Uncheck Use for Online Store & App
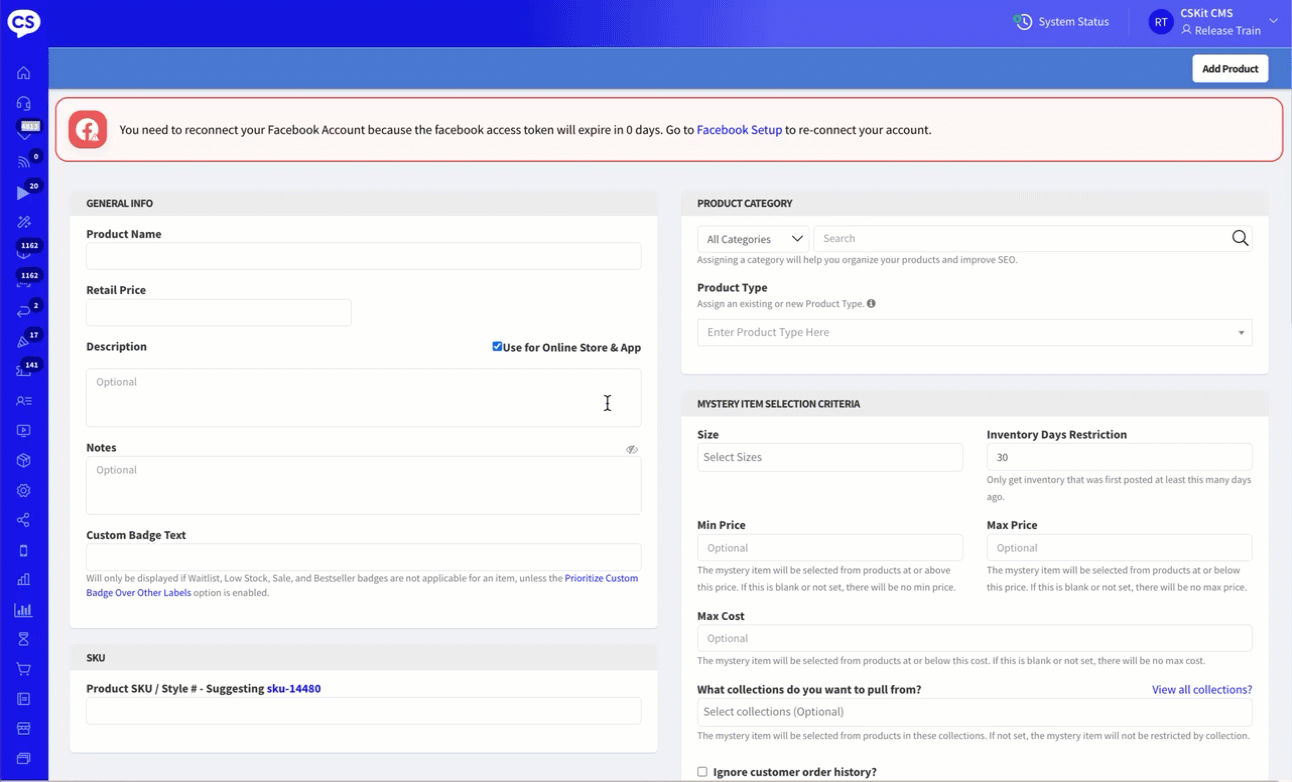This screenshot has height=782, width=1292. click(497, 347)
